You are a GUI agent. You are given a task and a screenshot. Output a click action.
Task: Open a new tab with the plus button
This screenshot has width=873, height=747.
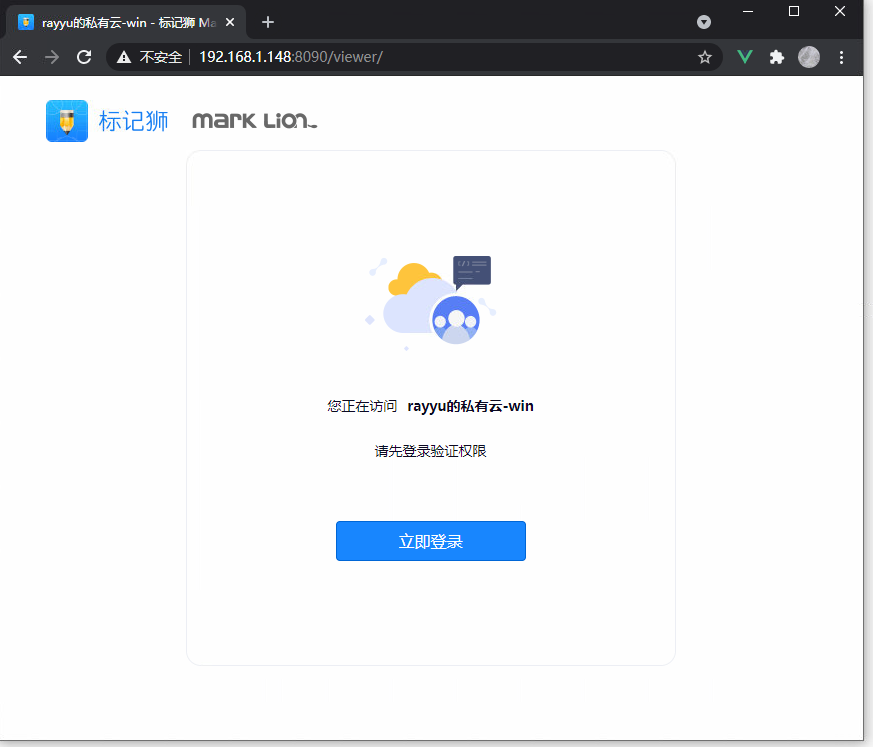[x=268, y=22]
